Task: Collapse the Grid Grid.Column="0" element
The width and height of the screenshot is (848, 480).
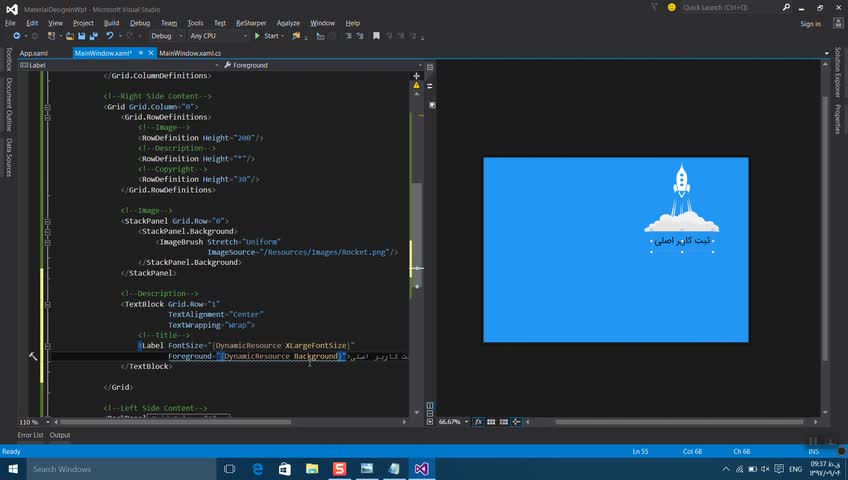Action: coord(48,107)
